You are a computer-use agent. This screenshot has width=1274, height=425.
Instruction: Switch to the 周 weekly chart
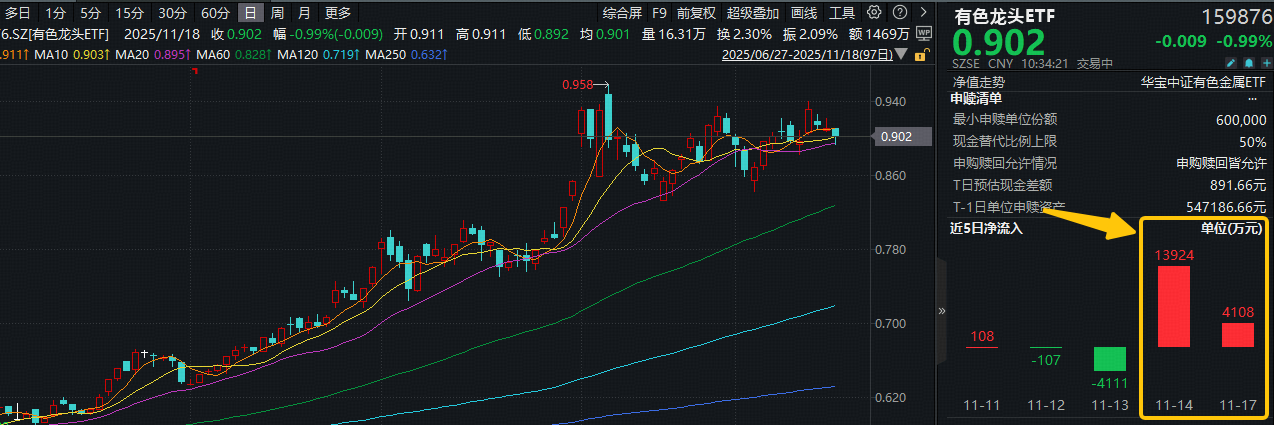(x=277, y=13)
